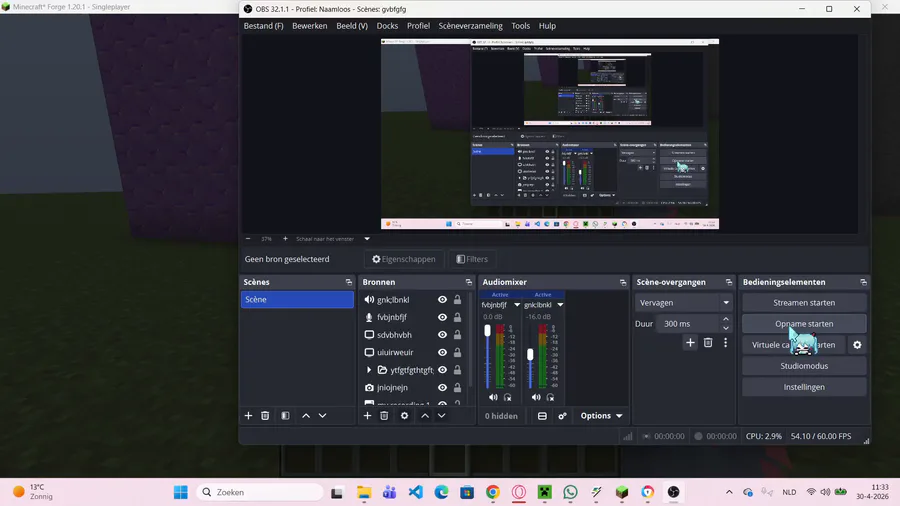Start recording with Opname starten
The width and height of the screenshot is (900, 506).
coord(804,324)
